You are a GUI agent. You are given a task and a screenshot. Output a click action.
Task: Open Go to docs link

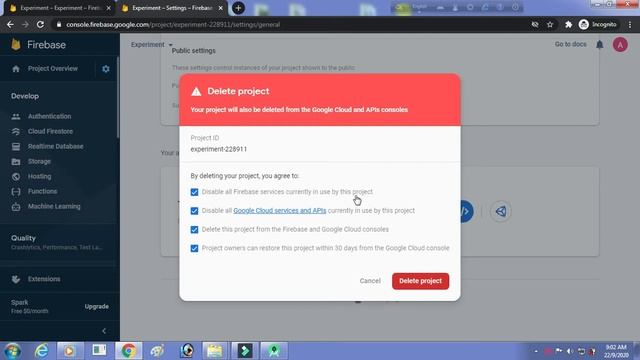click(571, 44)
